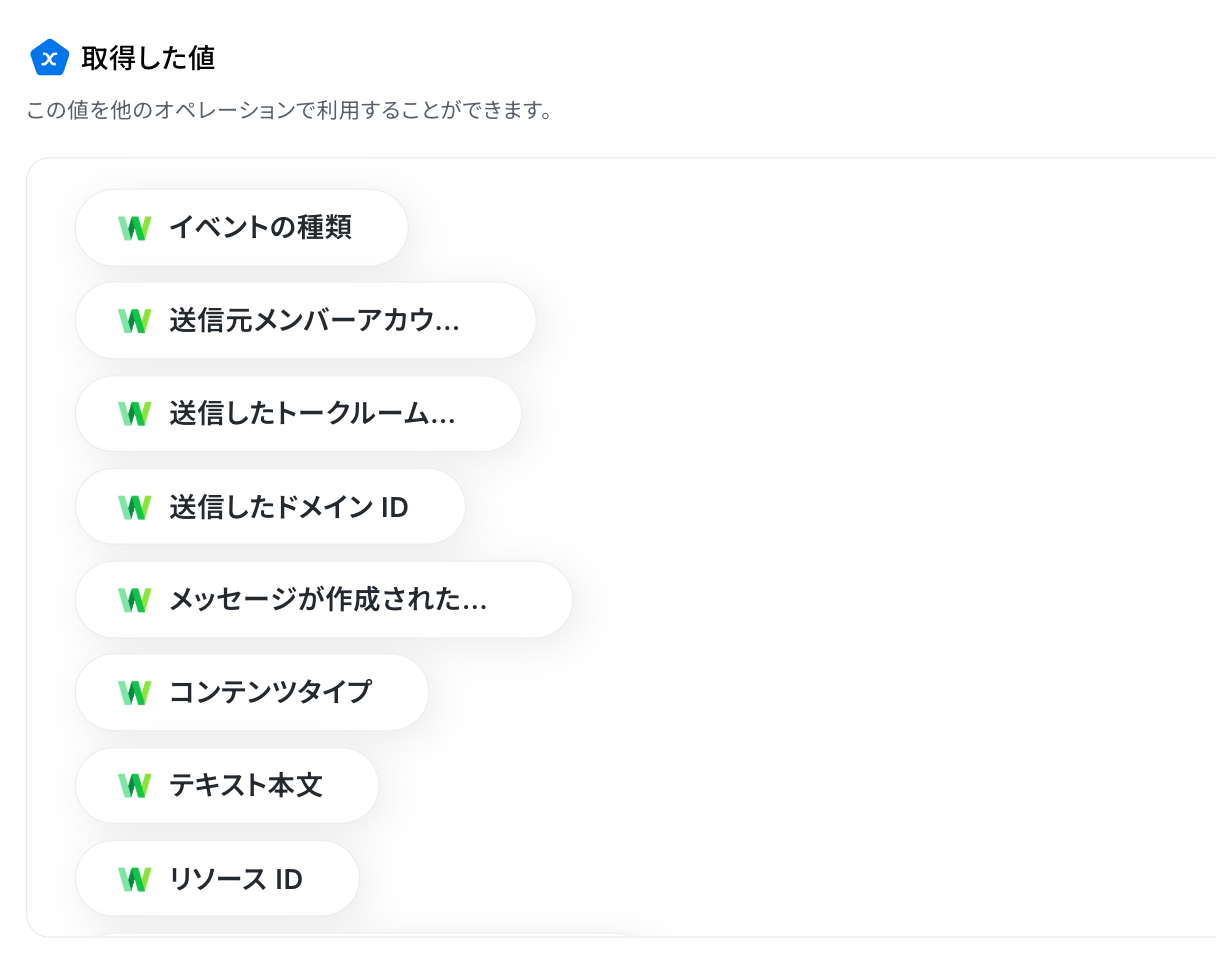Click the W icon on 送信元メンバーアカウ…
This screenshot has width=1216, height=958.
click(x=134, y=321)
